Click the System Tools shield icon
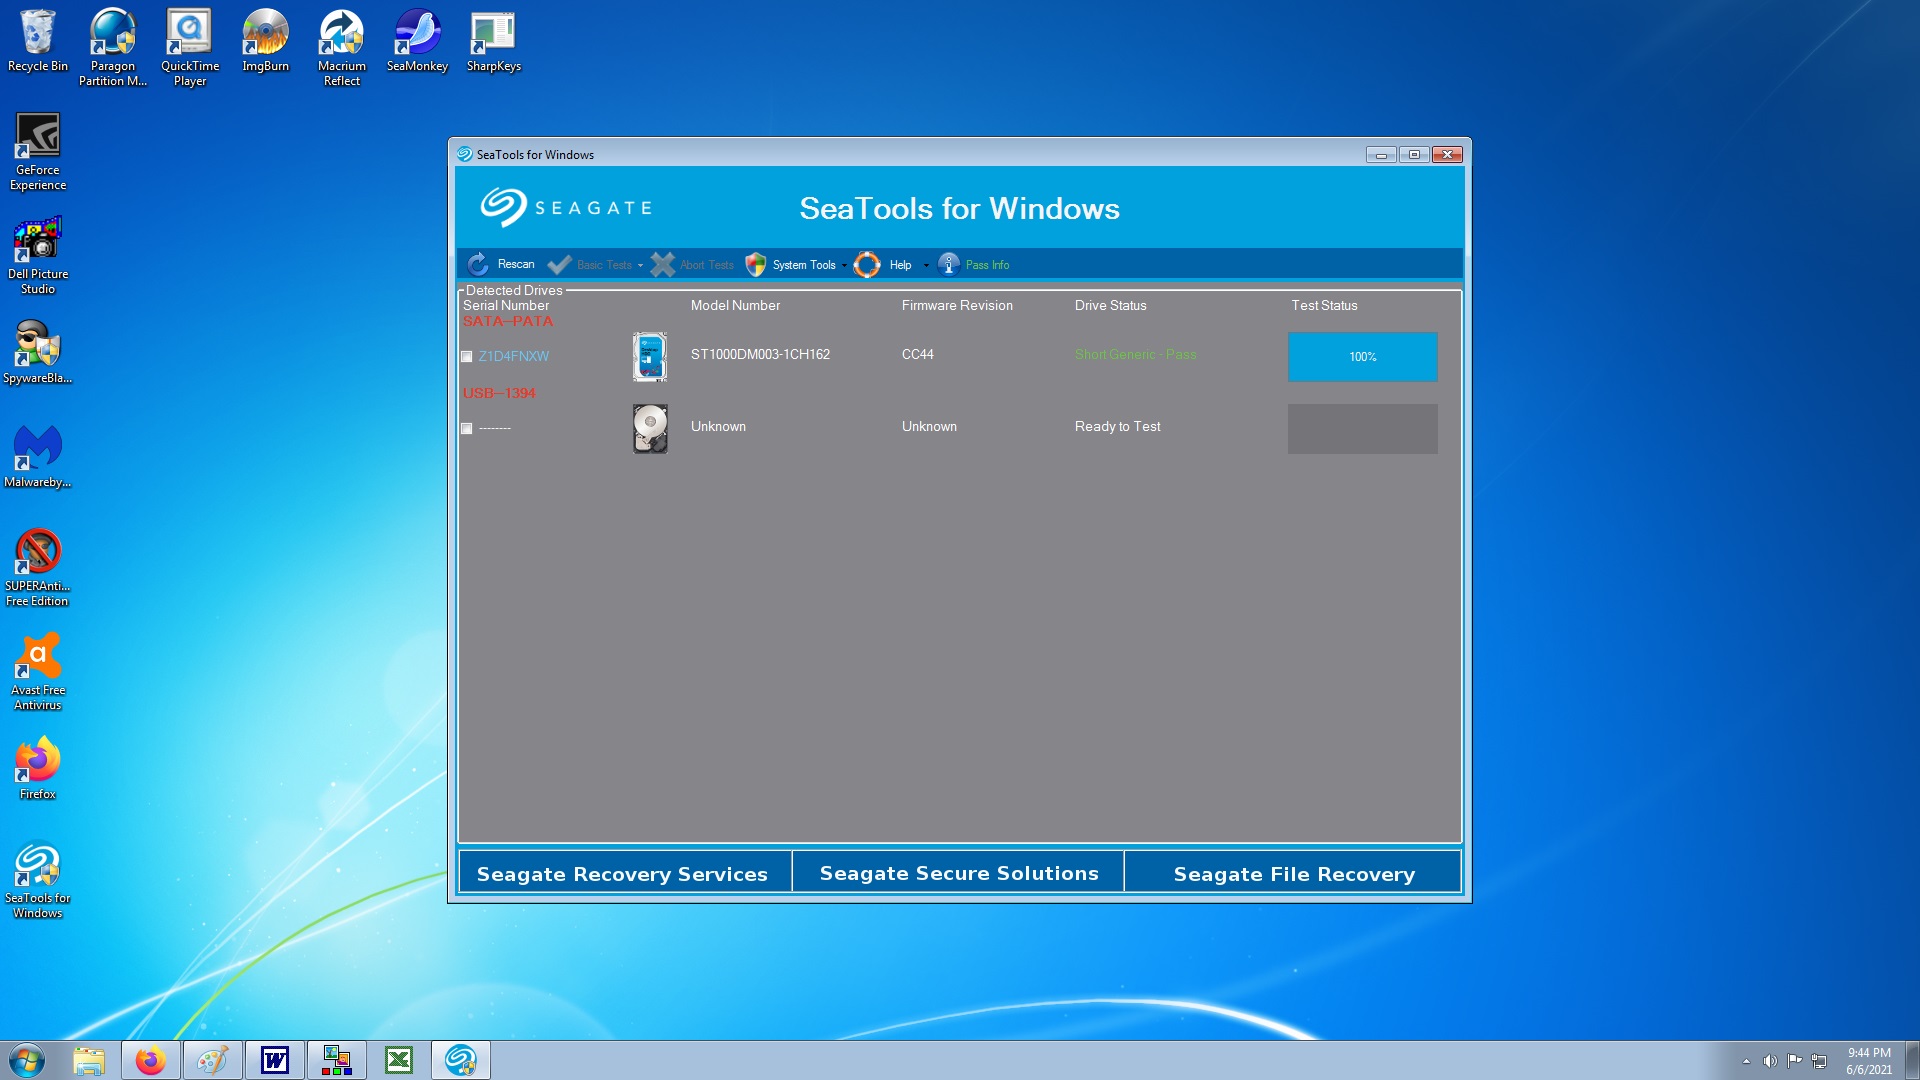 click(x=756, y=264)
